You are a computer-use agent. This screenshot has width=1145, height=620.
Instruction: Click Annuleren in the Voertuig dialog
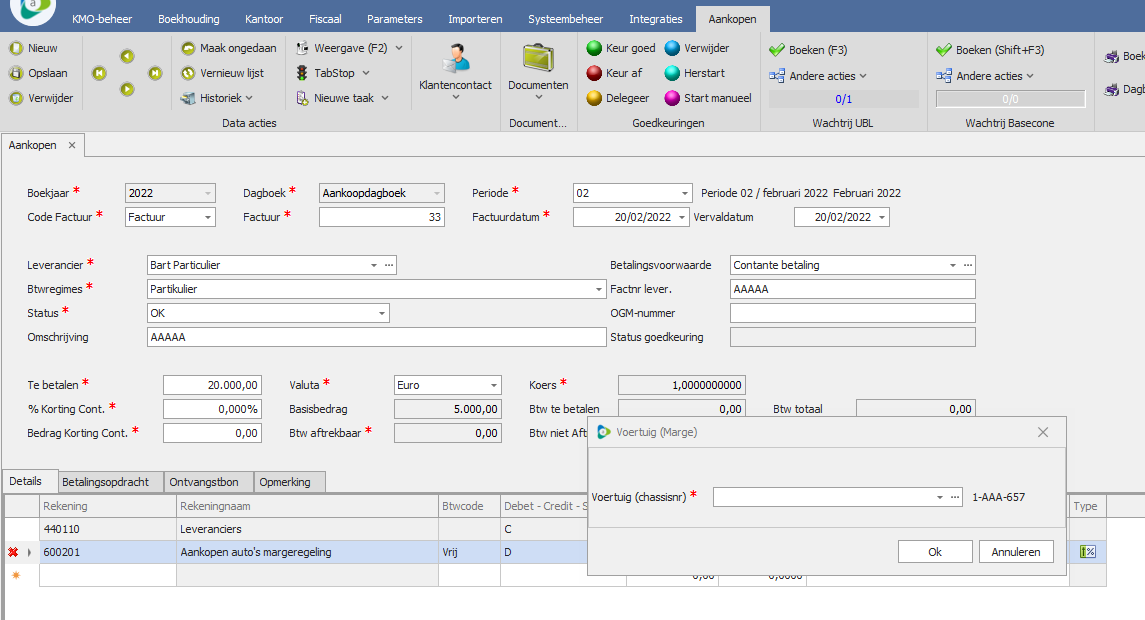(1016, 551)
